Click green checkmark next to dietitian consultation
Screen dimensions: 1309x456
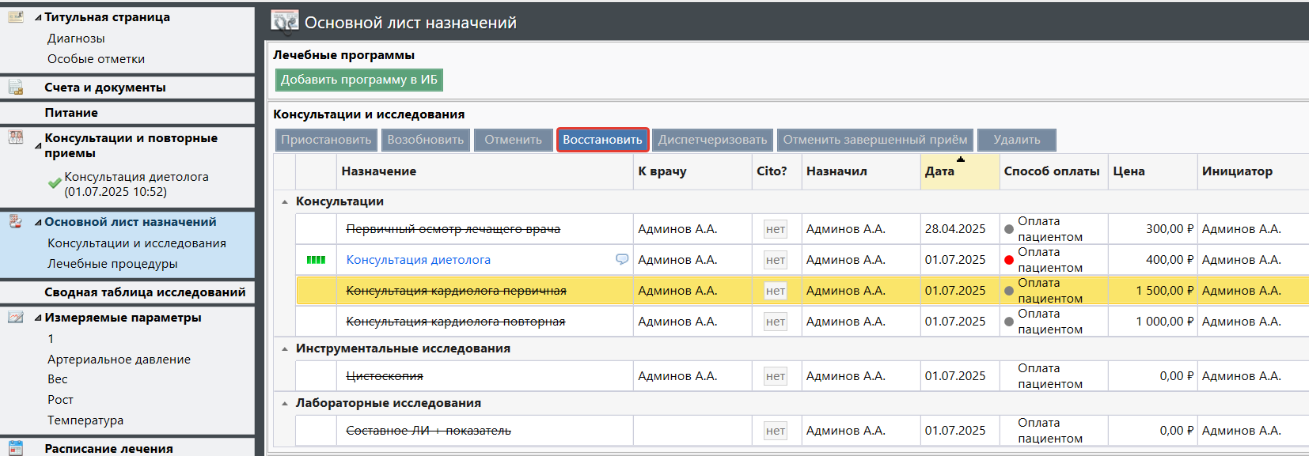[54, 184]
